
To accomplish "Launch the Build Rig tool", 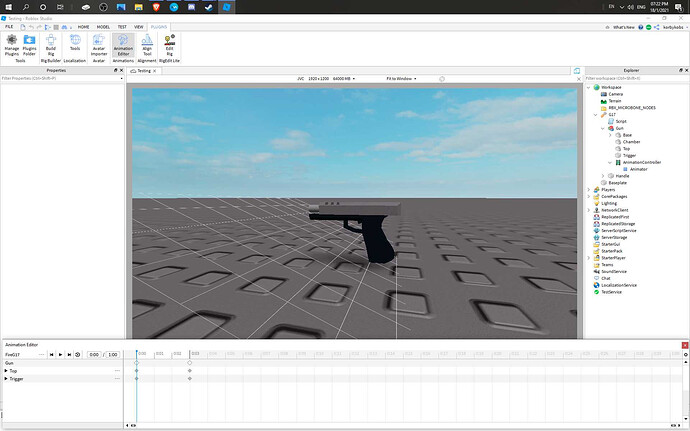I will 51,45.
